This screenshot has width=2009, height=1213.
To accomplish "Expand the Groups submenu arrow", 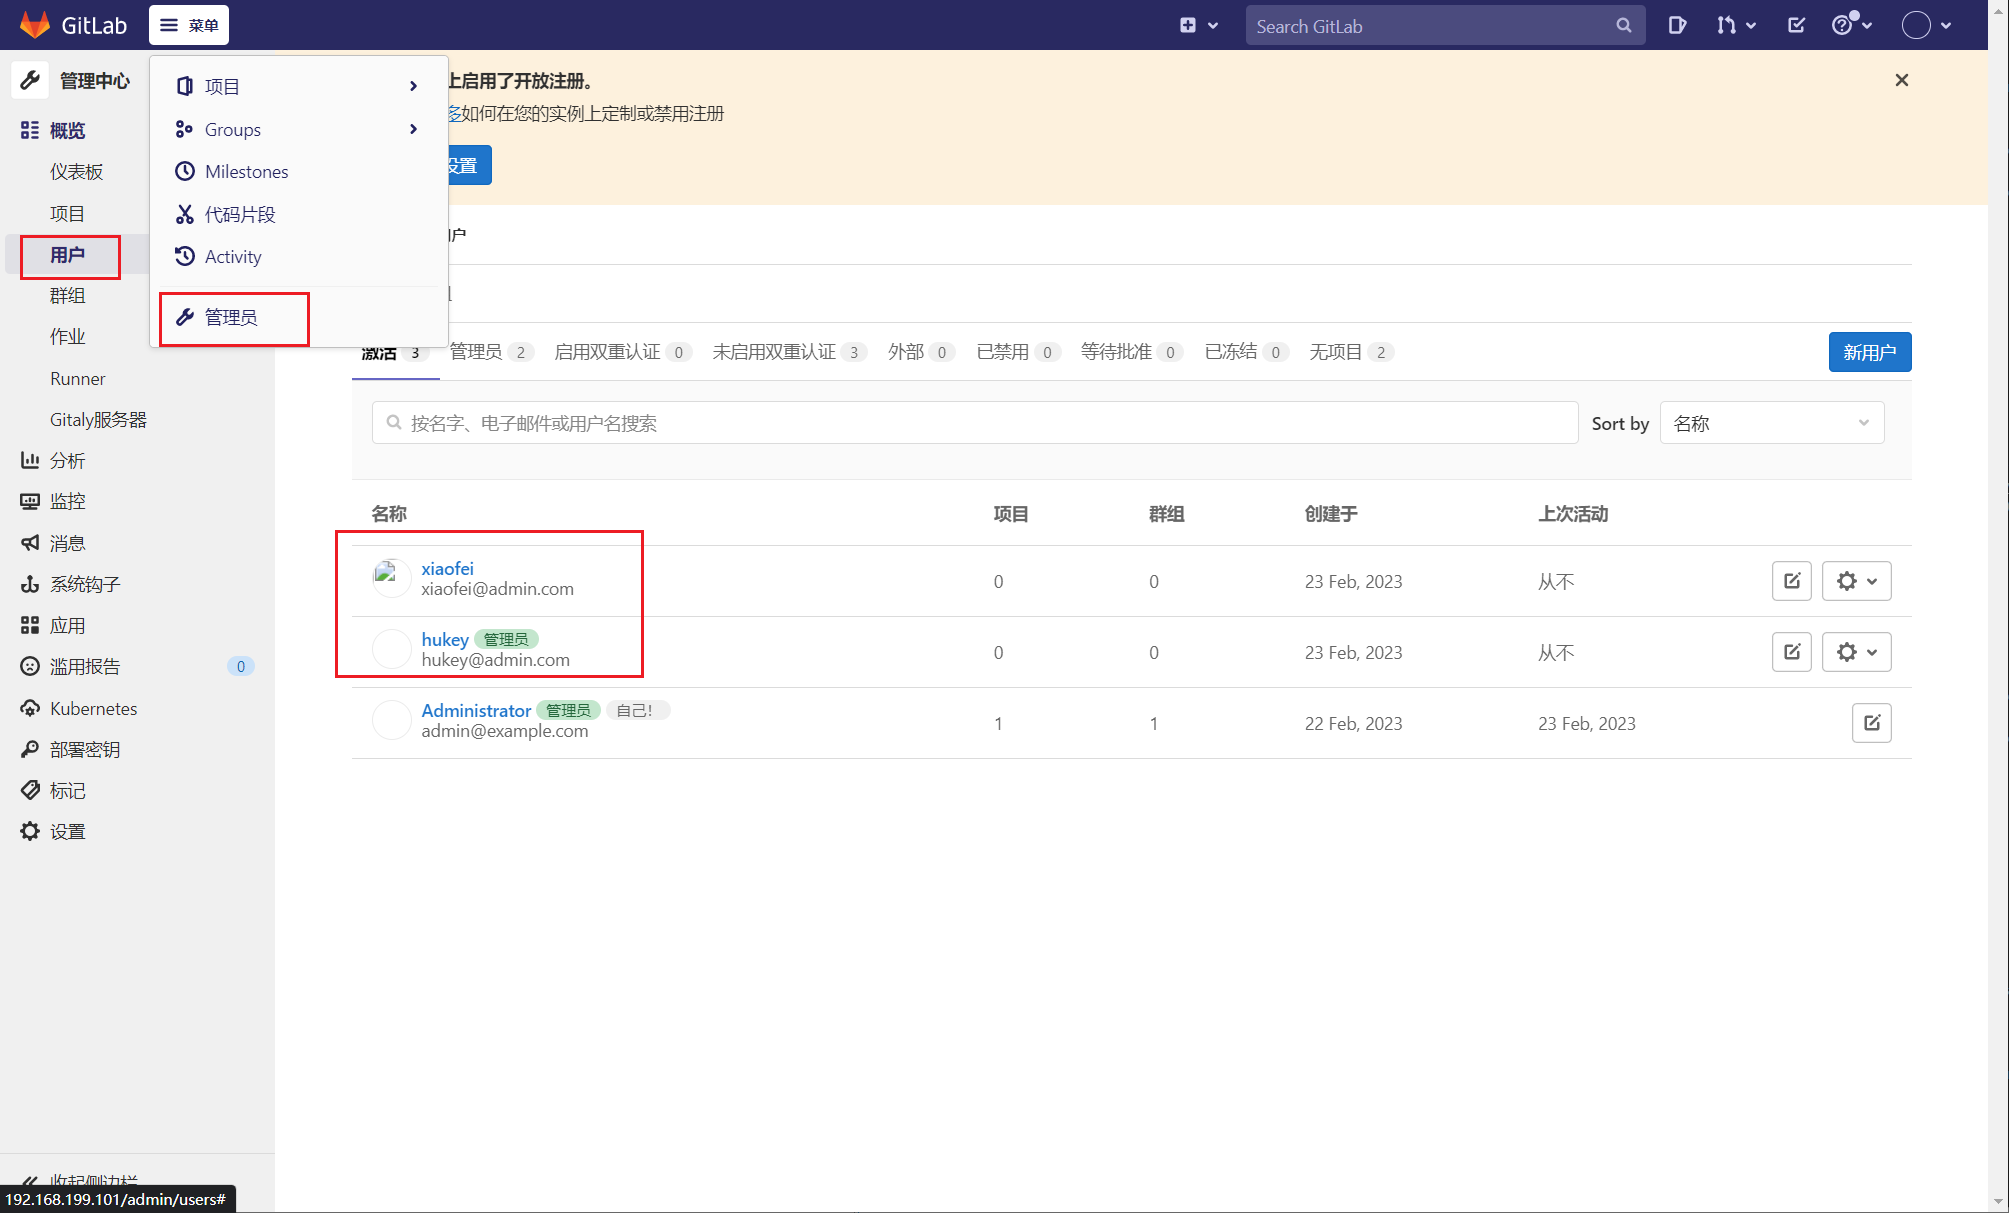I will (x=413, y=129).
